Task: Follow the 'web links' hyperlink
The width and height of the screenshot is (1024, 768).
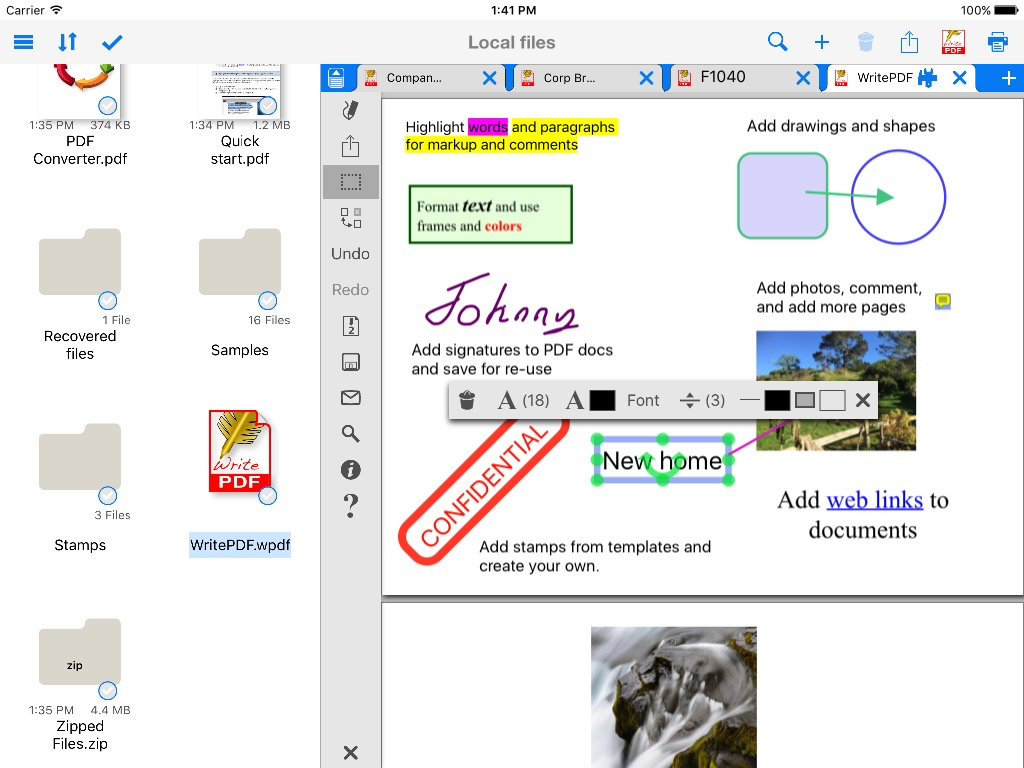Action: [874, 500]
